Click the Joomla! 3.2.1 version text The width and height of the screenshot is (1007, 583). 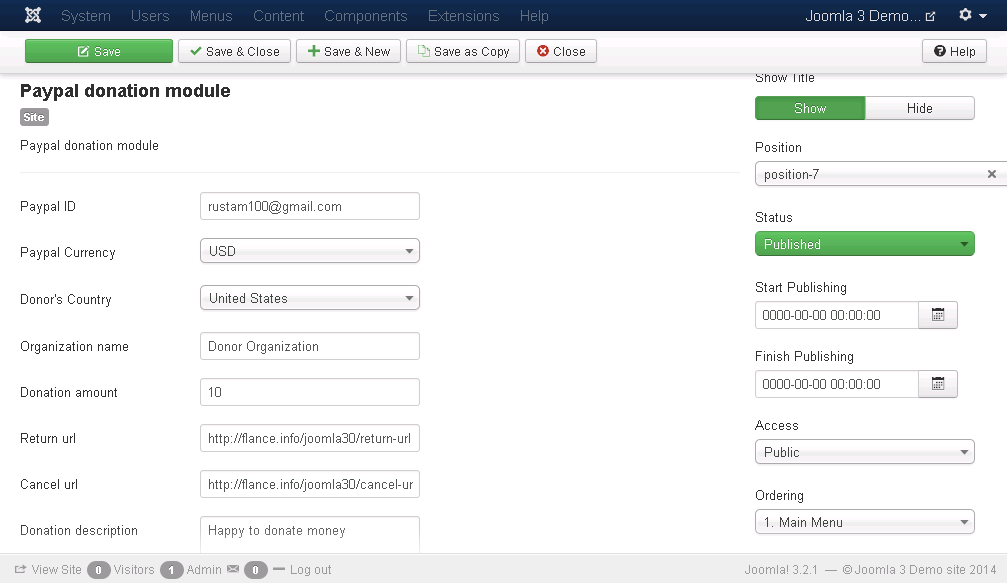tap(781, 570)
